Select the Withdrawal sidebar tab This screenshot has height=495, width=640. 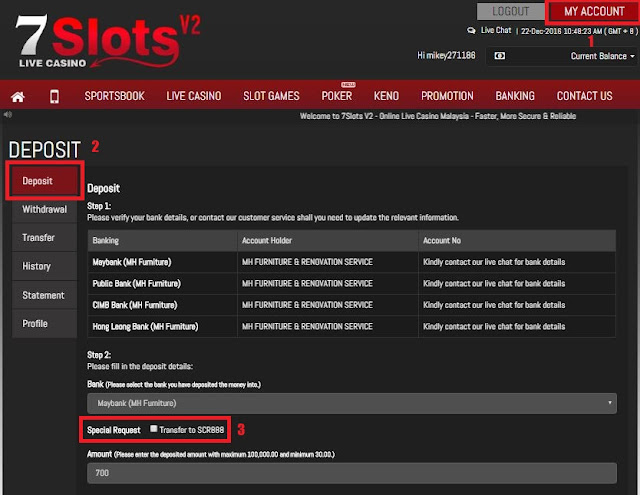coord(44,209)
